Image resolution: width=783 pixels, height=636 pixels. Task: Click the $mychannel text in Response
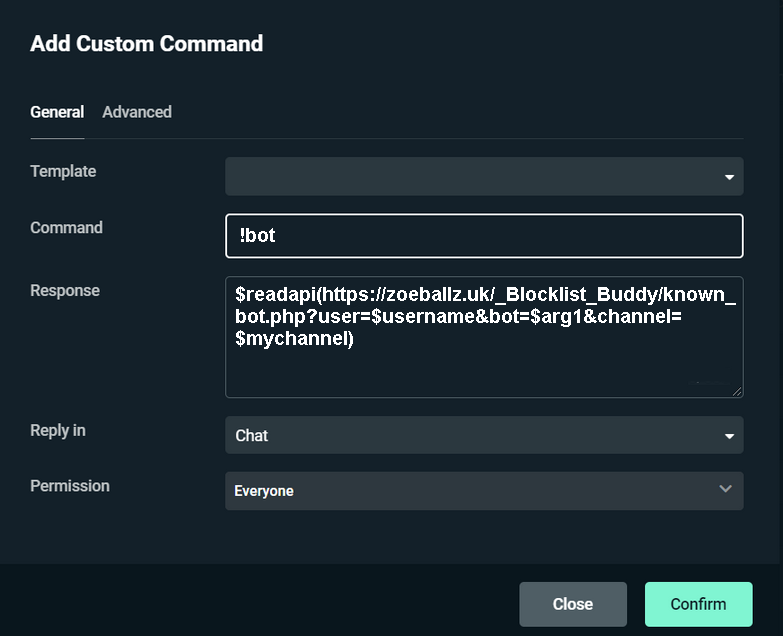(x=294, y=339)
